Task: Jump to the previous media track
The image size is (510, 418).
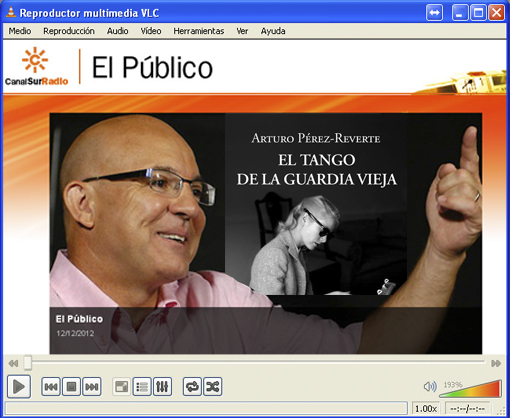Action: (x=51, y=387)
